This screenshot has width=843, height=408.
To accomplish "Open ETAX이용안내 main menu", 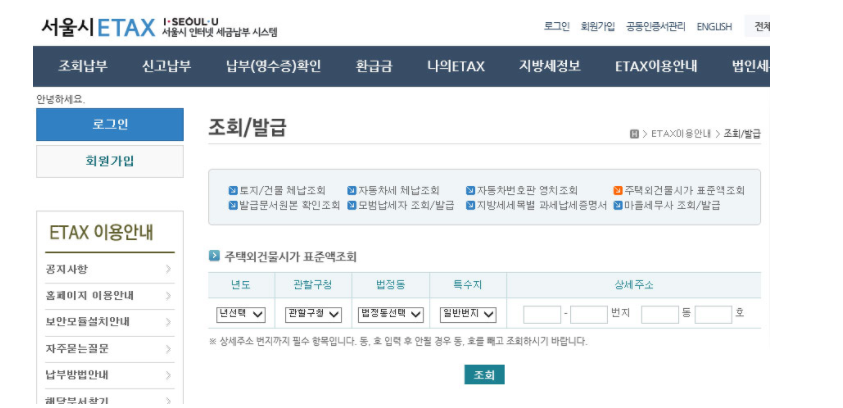I will [x=656, y=66].
